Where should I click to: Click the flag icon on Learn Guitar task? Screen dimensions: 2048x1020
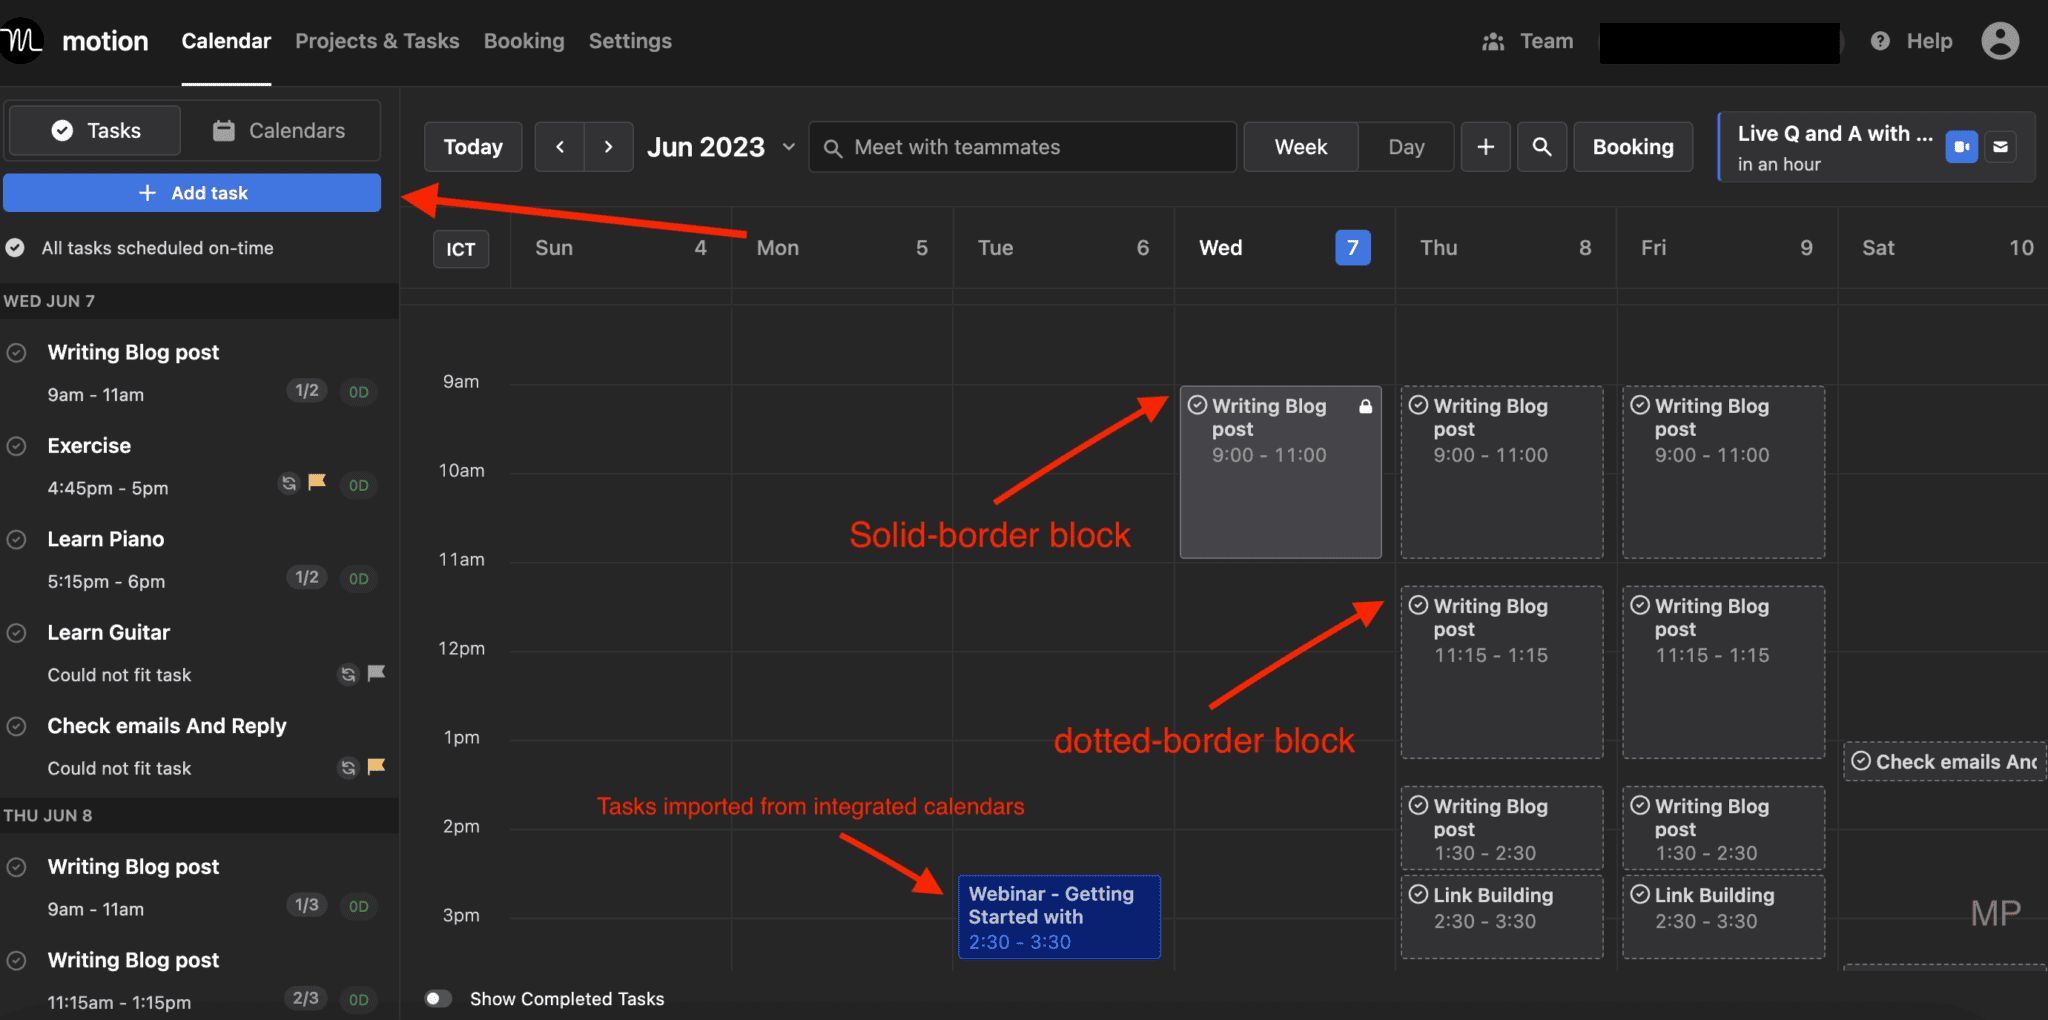coord(375,673)
